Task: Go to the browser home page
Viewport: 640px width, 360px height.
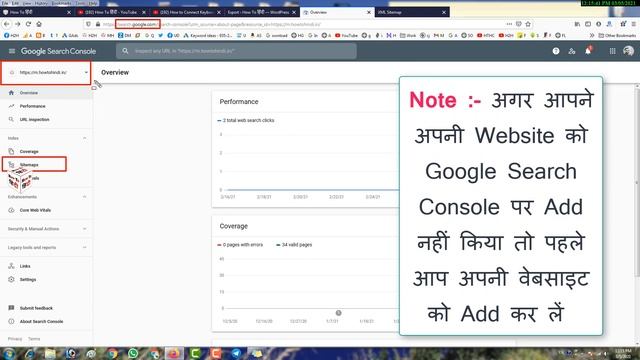Action: (39, 24)
